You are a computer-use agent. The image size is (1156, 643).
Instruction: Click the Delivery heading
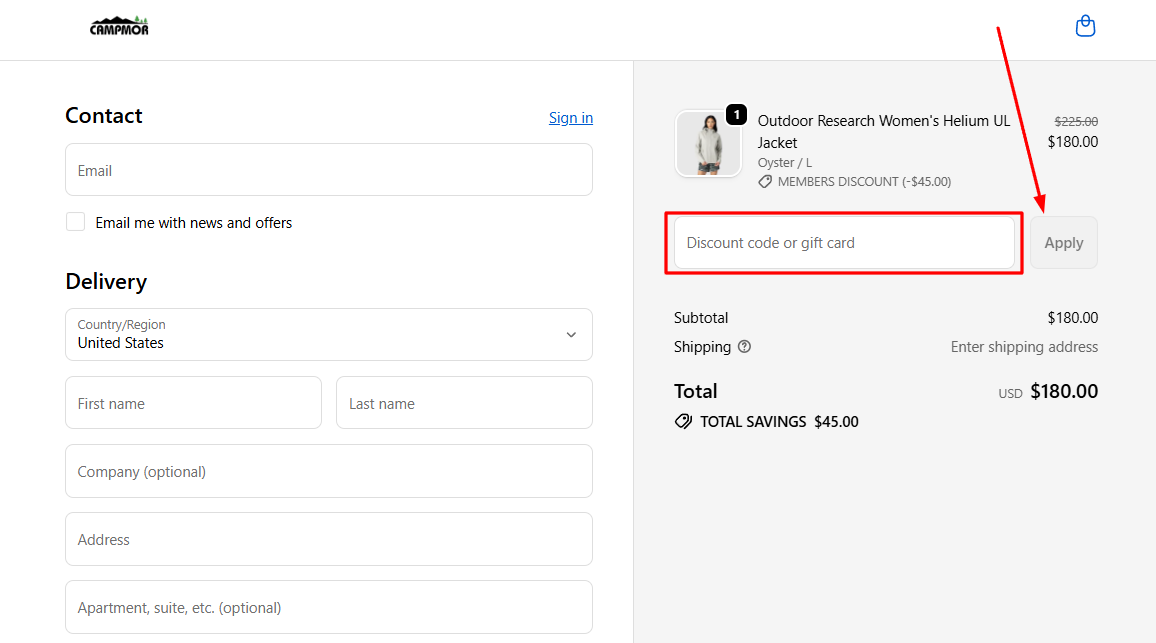[x=106, y=282]
